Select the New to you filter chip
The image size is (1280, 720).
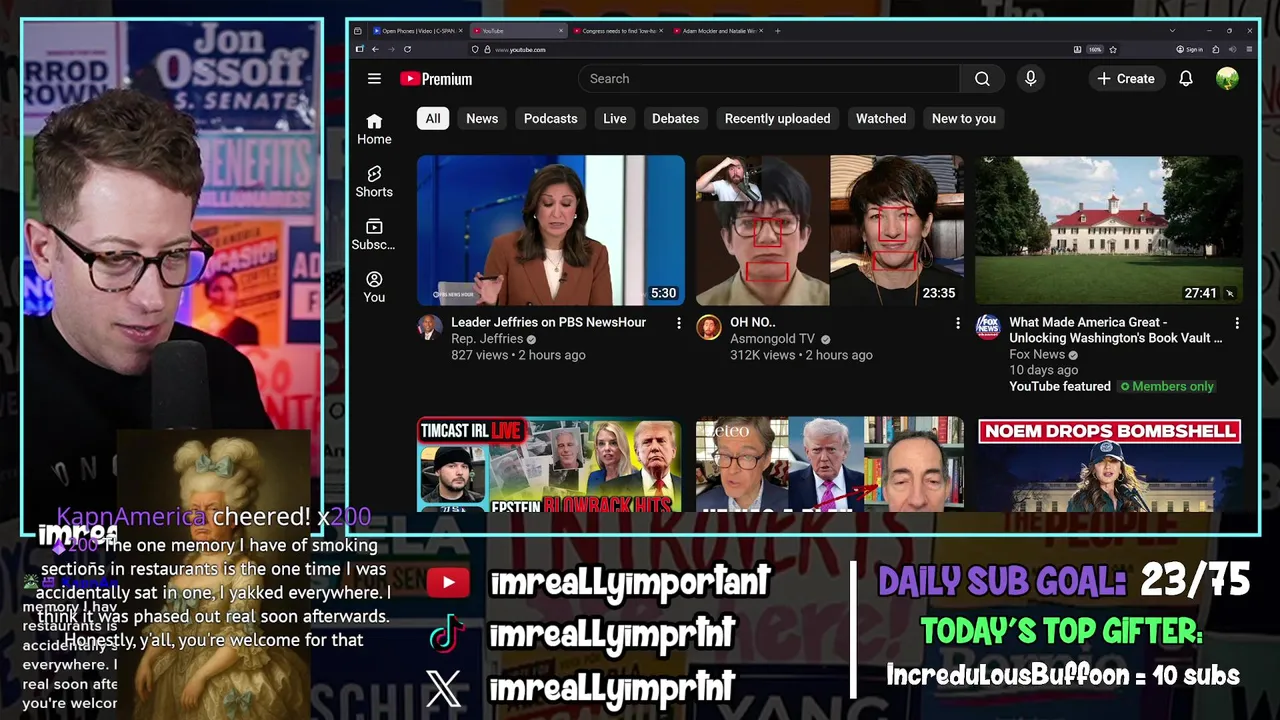coord(964,118)
